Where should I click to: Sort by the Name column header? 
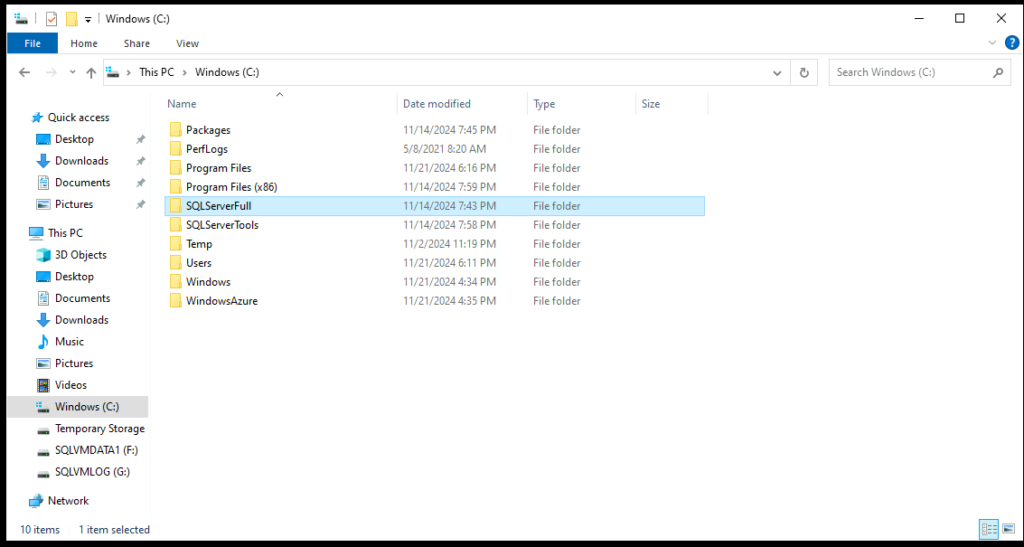click(182, 104)
